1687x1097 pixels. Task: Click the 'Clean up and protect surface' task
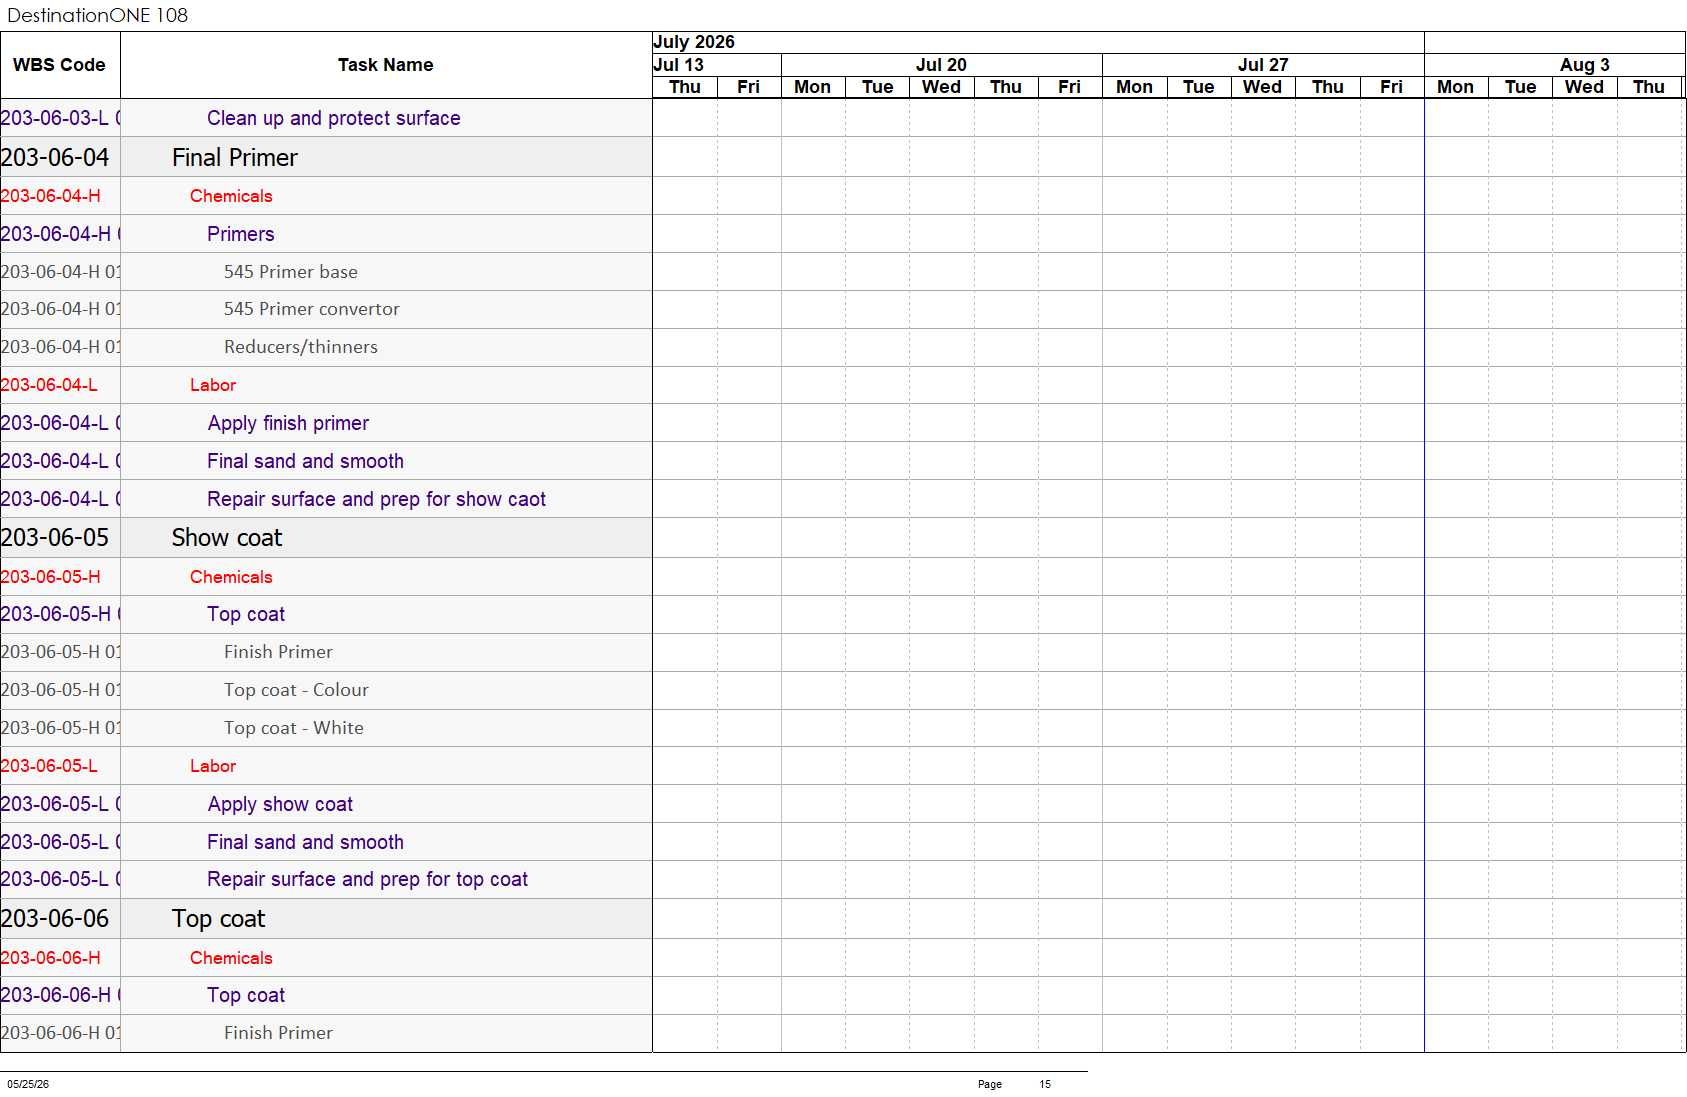click(333, 118)
